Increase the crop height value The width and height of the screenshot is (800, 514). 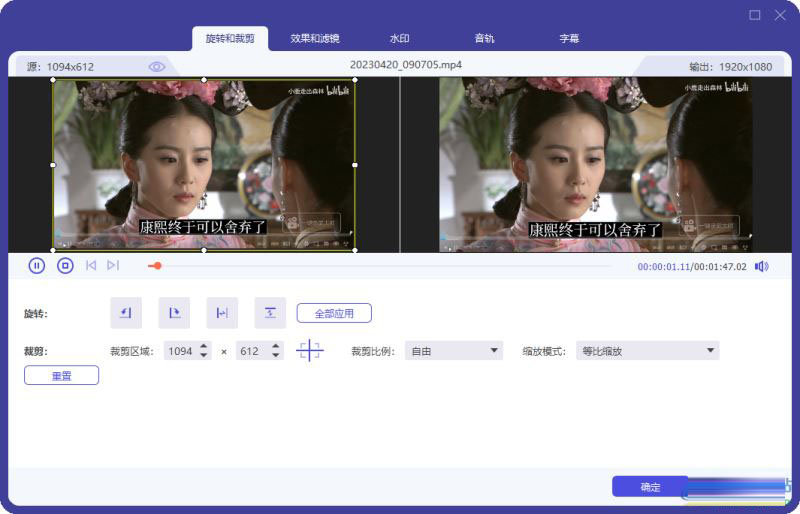point(276,346)
